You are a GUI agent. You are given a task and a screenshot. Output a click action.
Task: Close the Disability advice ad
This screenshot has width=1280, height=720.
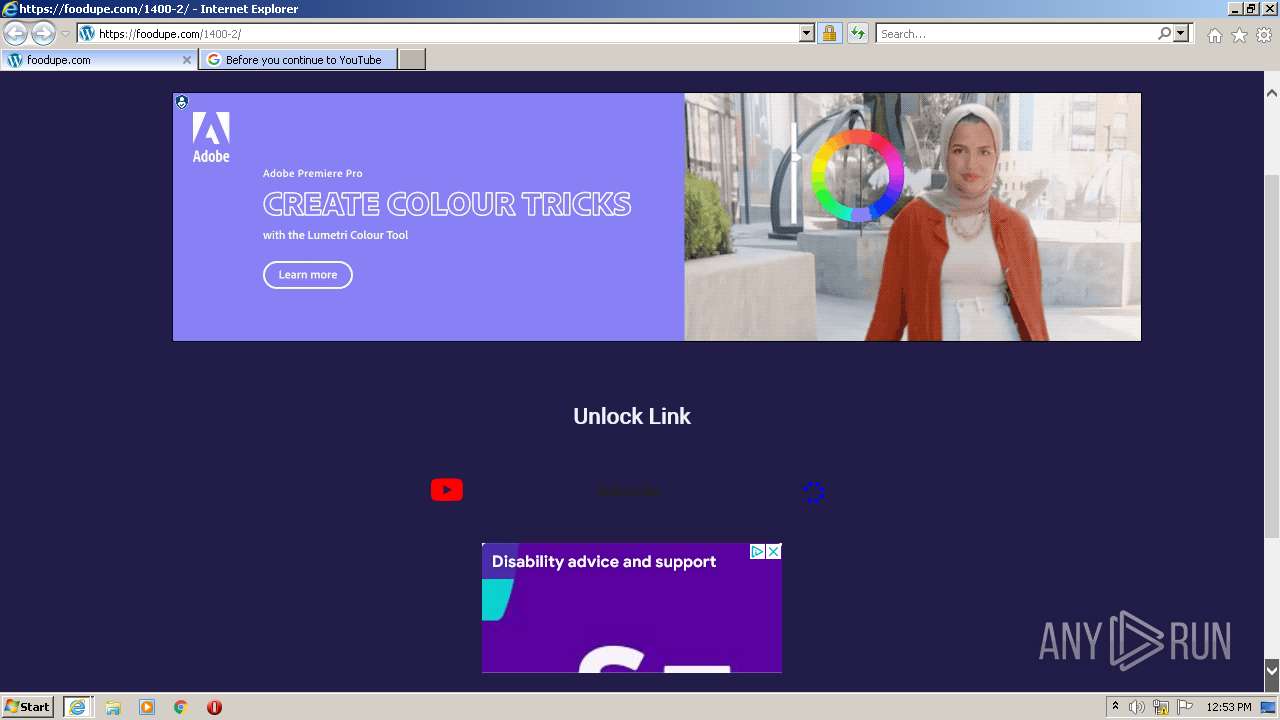(x=773, y=552)
